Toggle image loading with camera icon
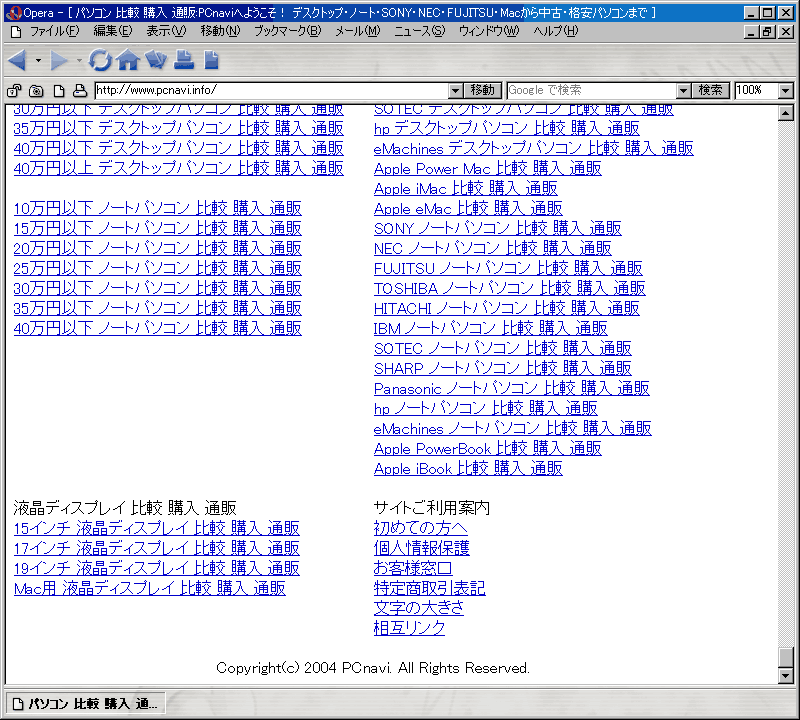 (x=36, y=91)
